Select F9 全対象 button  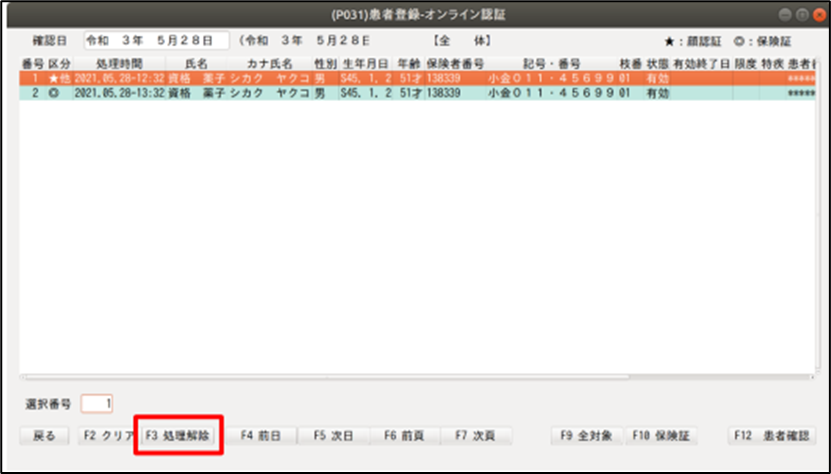pyautogui.click(x=588, y=436)
